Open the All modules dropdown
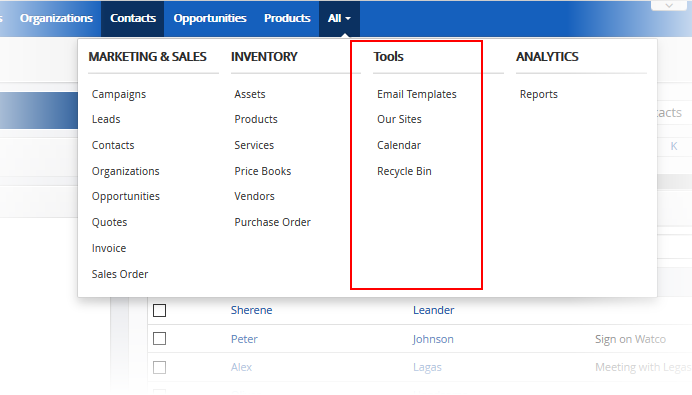 click(339, 19)
